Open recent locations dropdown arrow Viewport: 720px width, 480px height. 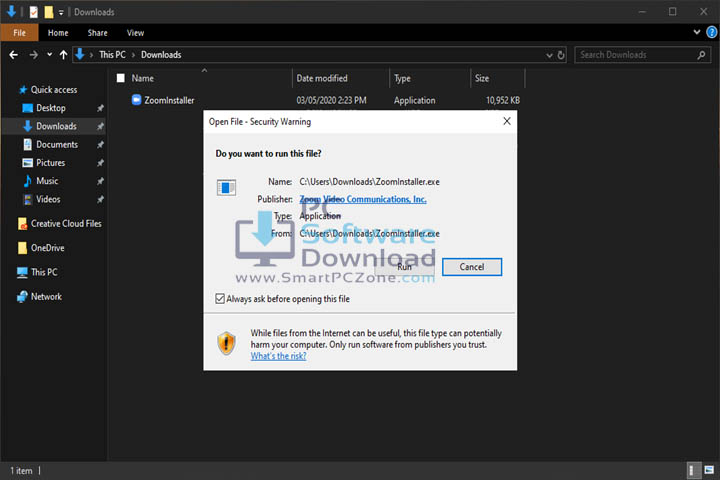click(x=49, y=55)
